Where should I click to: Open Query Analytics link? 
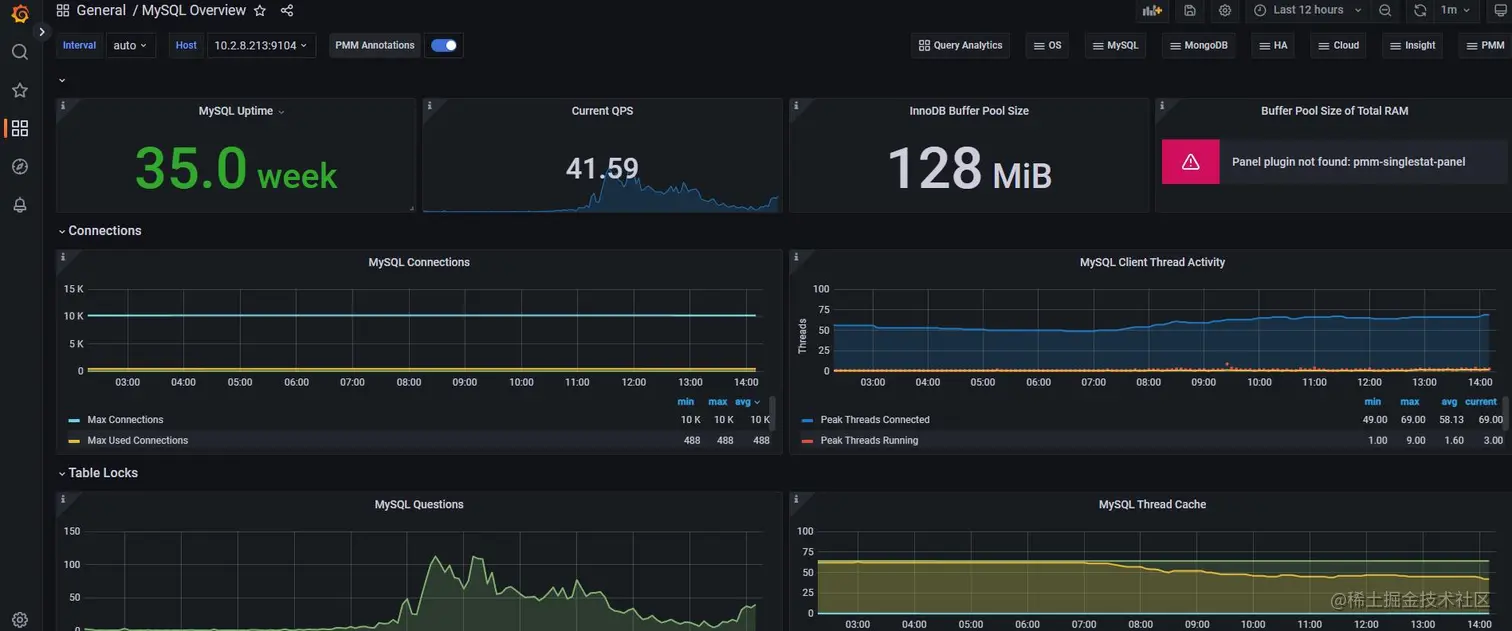pyautogui.click(x=960, y=45)
